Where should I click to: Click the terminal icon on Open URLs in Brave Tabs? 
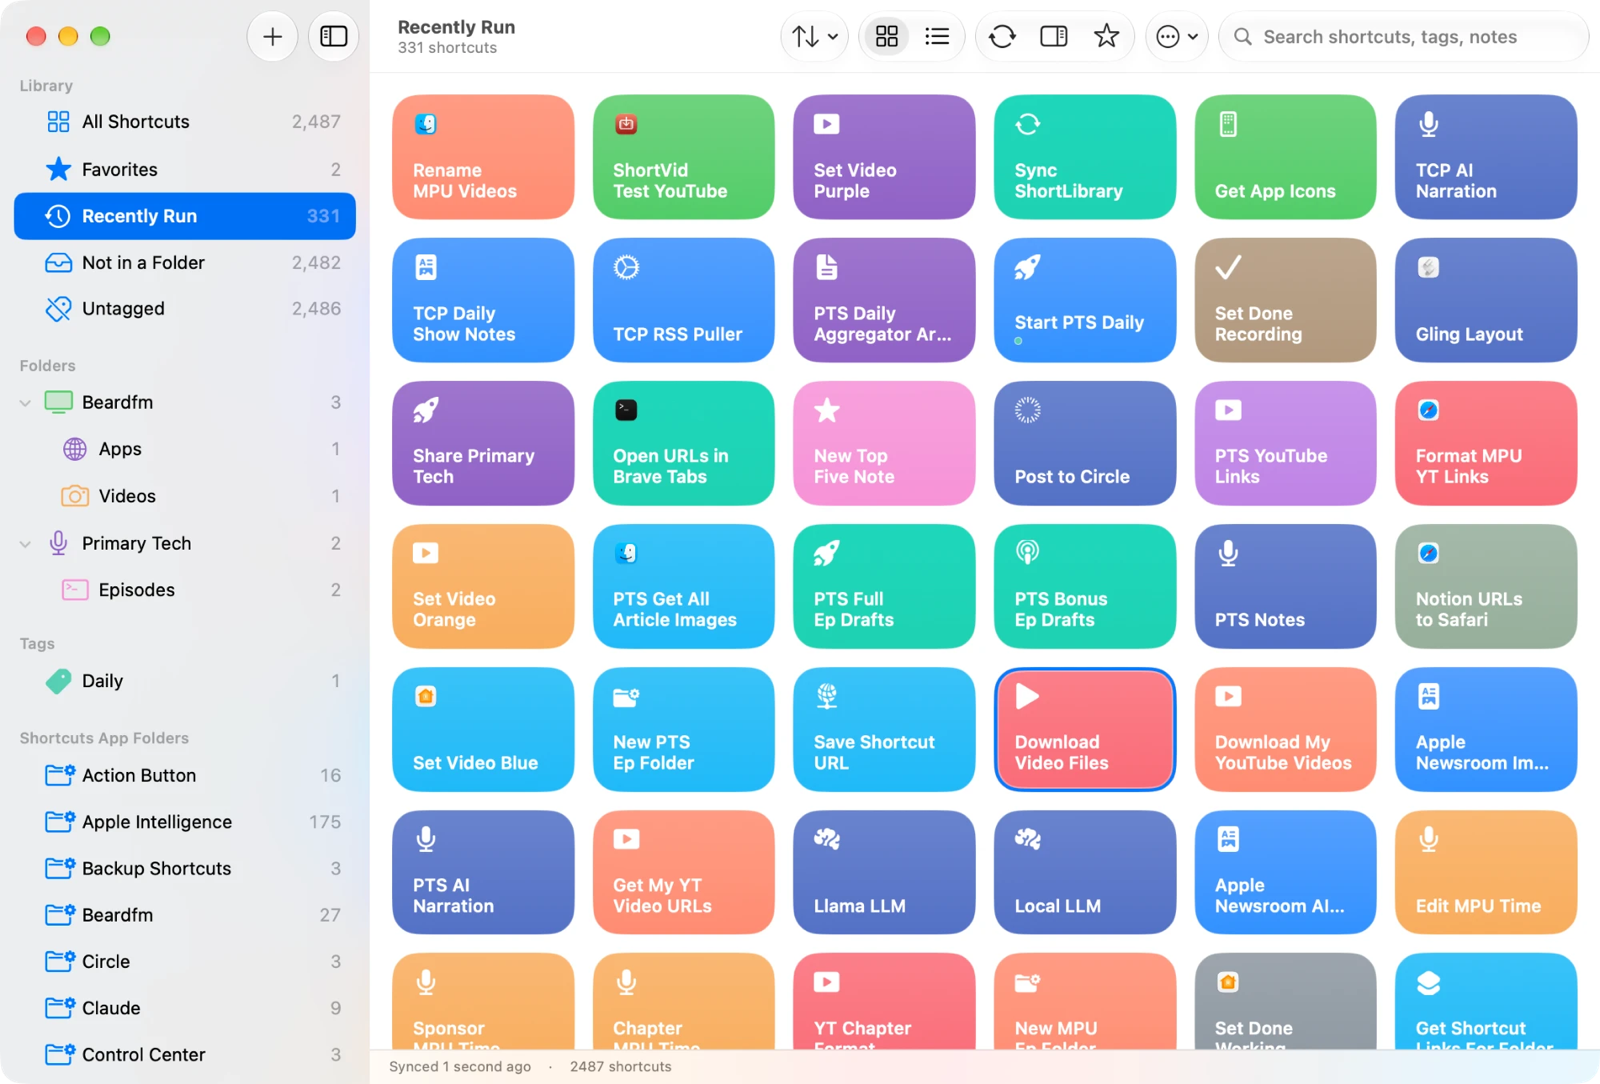coord(626,410)
